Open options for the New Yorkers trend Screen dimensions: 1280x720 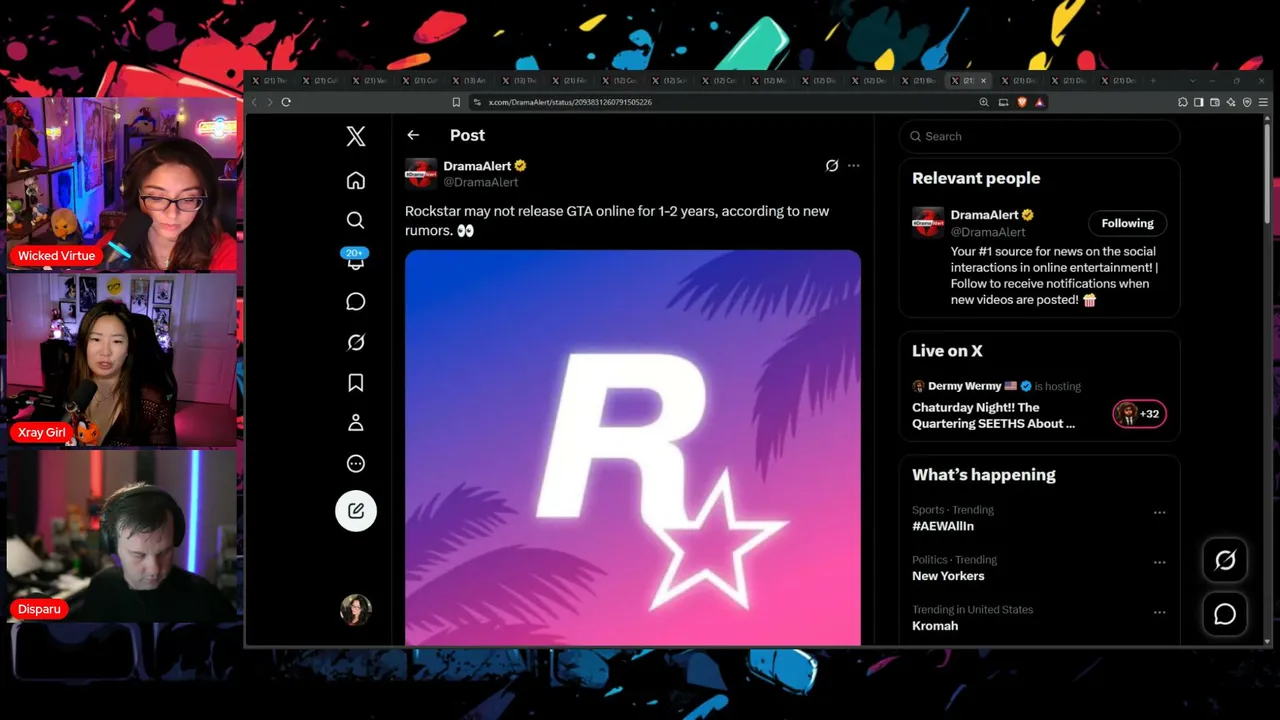tap(1159, 562)
